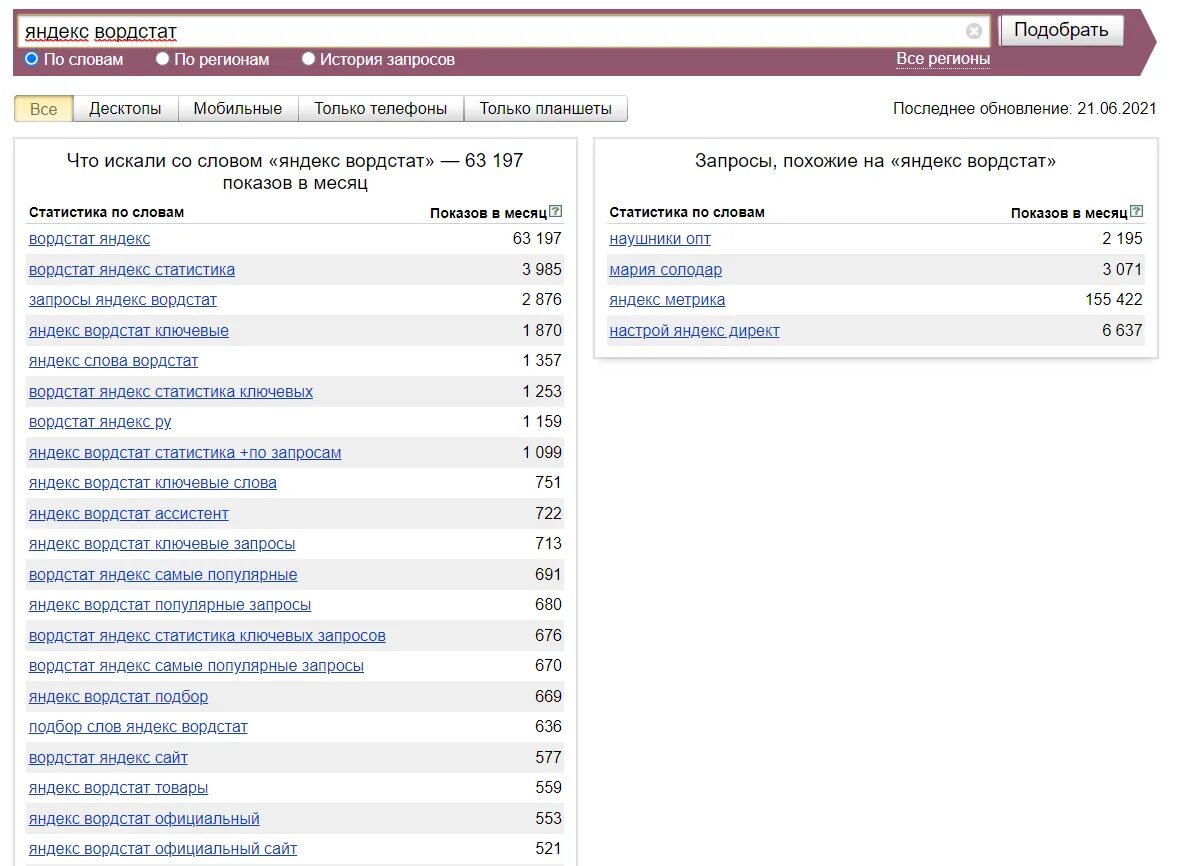Click the '63 197' impressions value
1183x866 pixels.
(537, 239)
